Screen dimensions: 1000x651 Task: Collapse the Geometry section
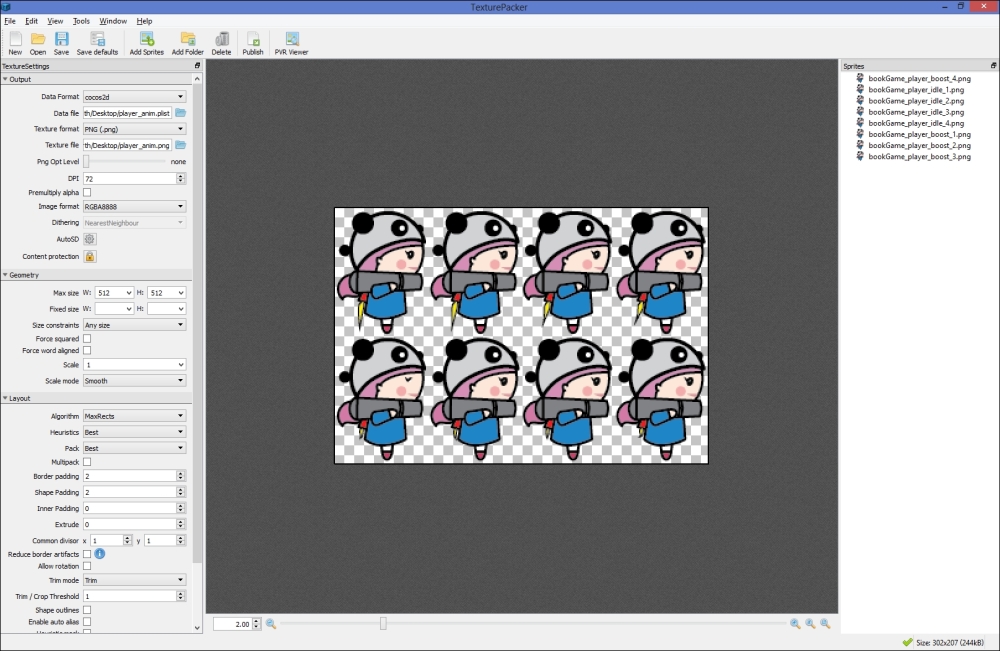[5, 275]
